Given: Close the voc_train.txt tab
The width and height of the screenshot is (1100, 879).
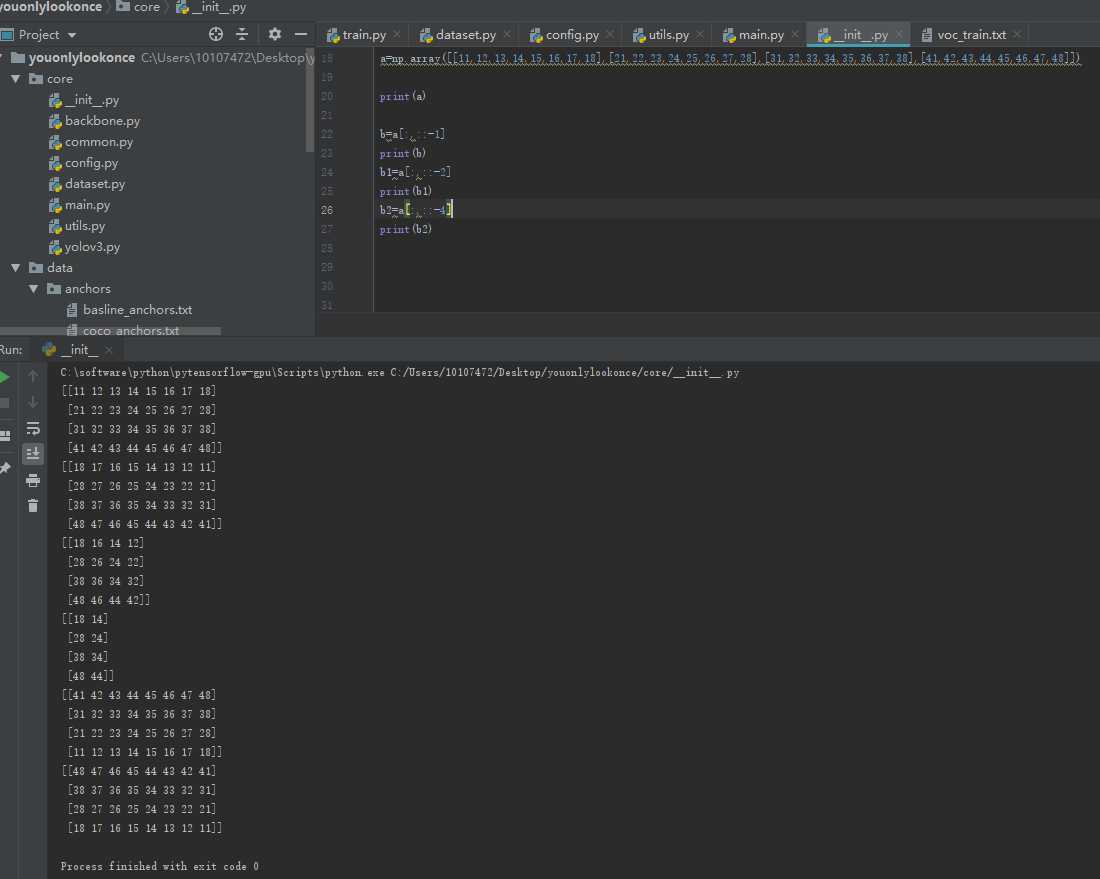Looking at the screenshot, I should pyautogui.click(x=1017, y=34).
